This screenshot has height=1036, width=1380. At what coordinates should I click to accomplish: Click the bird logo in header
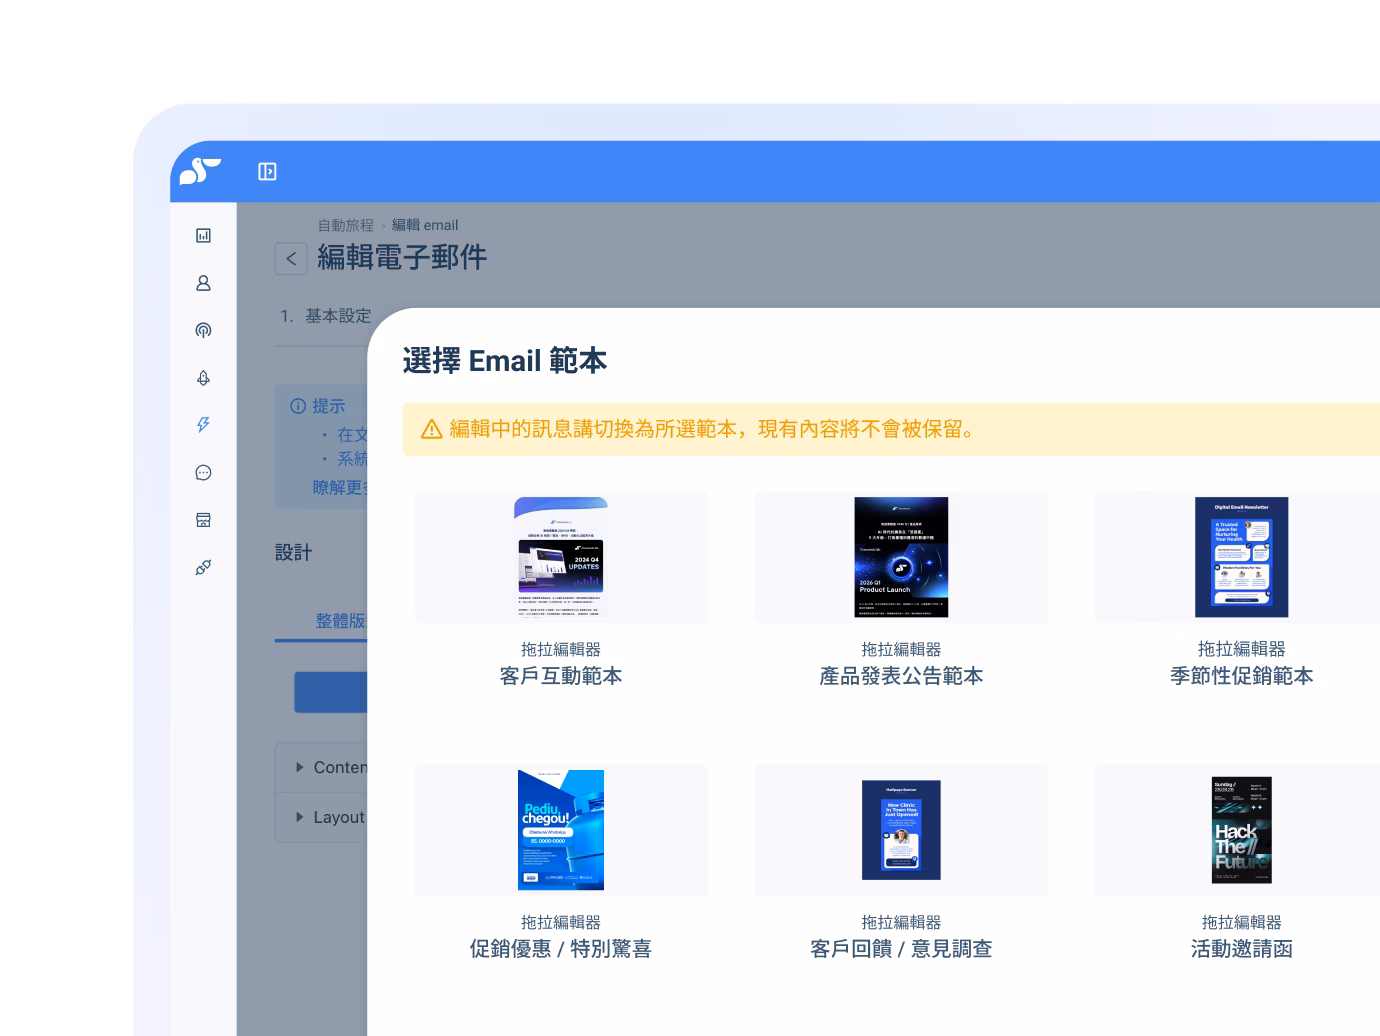[x=200, y=171]
